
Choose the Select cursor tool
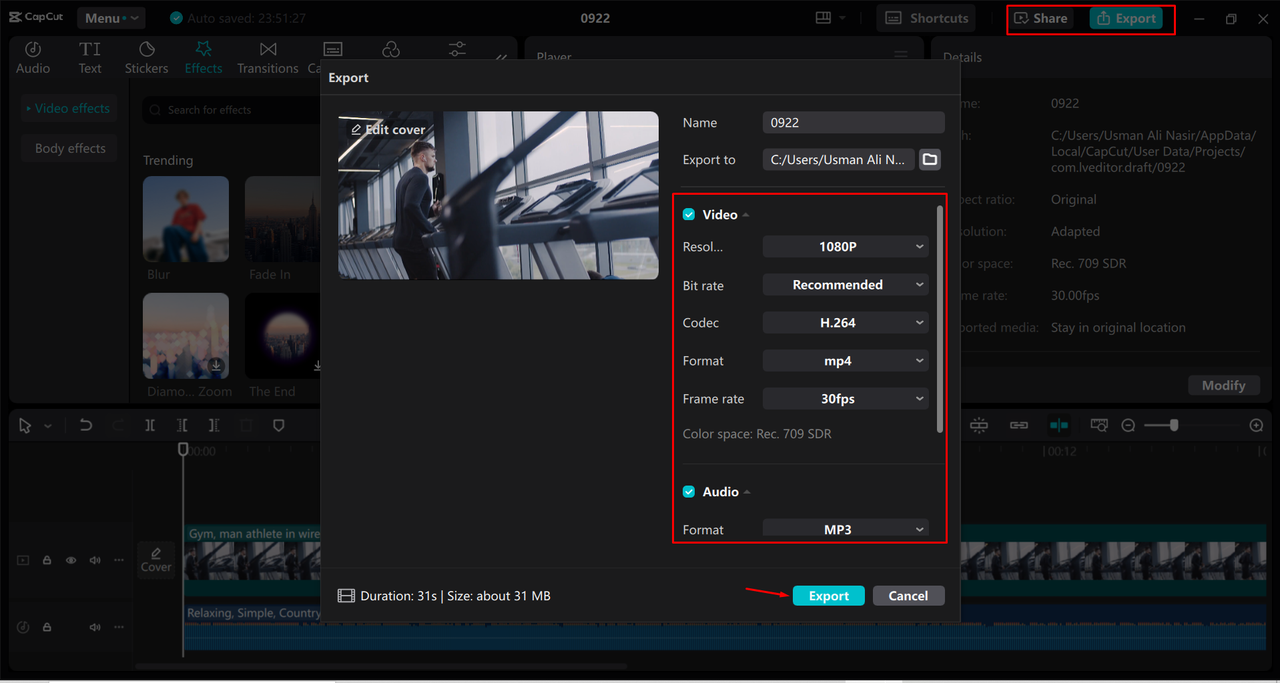[x=26, y=425]
